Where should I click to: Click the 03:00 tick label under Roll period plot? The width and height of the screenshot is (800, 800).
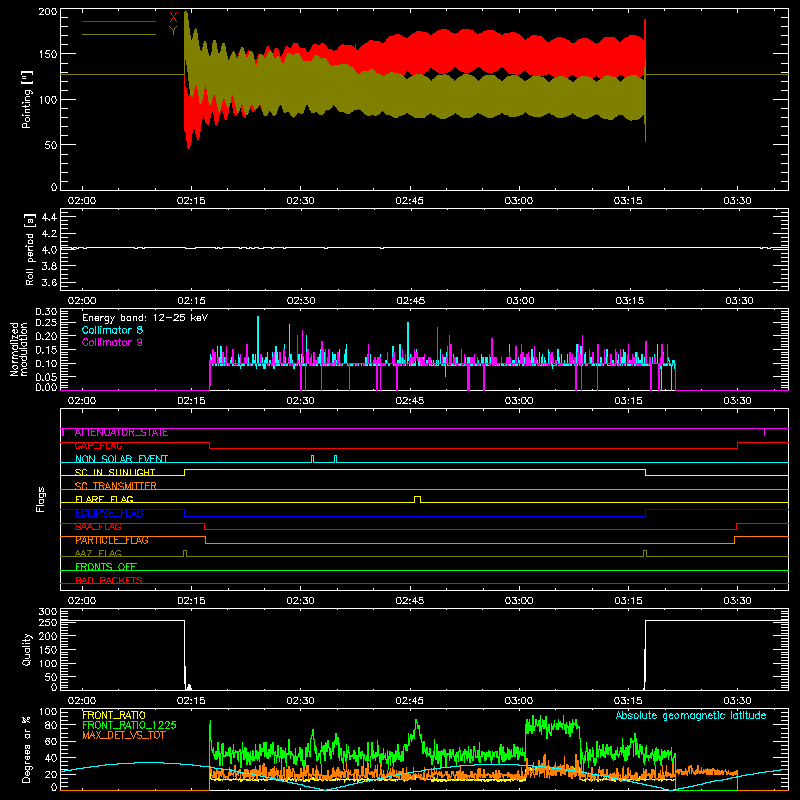520,301
